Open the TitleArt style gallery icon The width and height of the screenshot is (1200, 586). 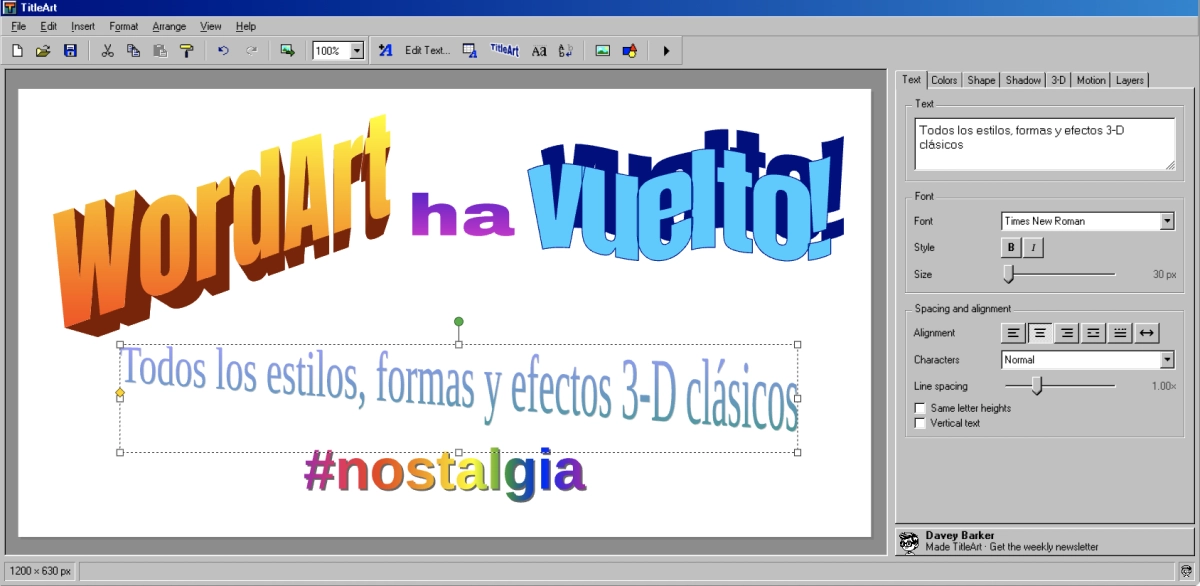pyautogui.click(x=505, y=50)
